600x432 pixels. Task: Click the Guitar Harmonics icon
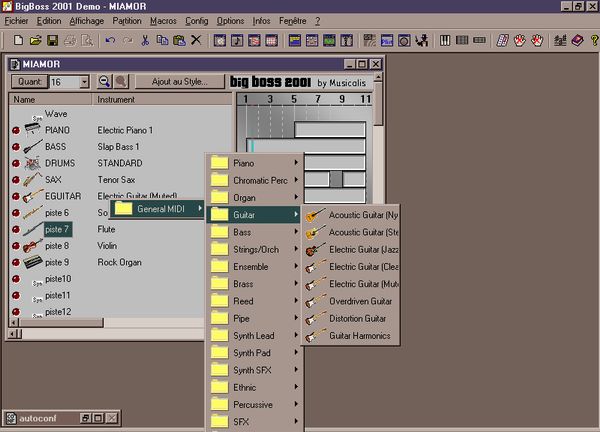(x=316, y=336)
